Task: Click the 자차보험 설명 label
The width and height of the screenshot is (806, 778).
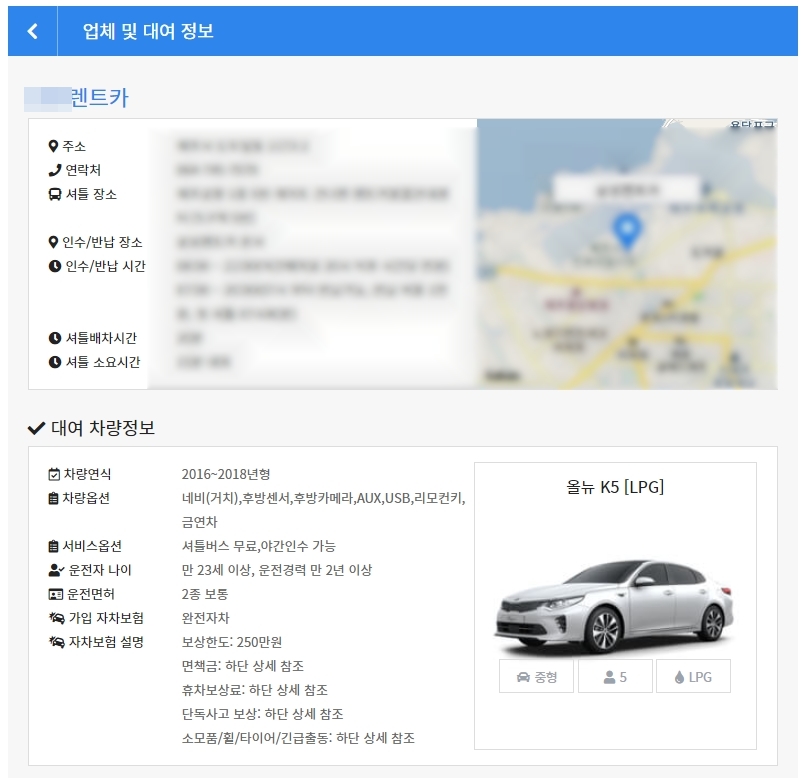Action: (106, 642)
